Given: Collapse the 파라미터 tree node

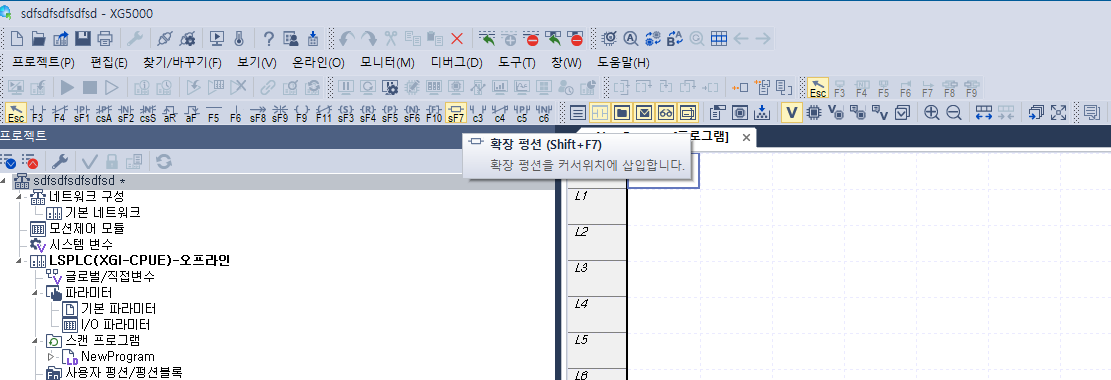Looking at the screenshot, I should pos(35,293).
